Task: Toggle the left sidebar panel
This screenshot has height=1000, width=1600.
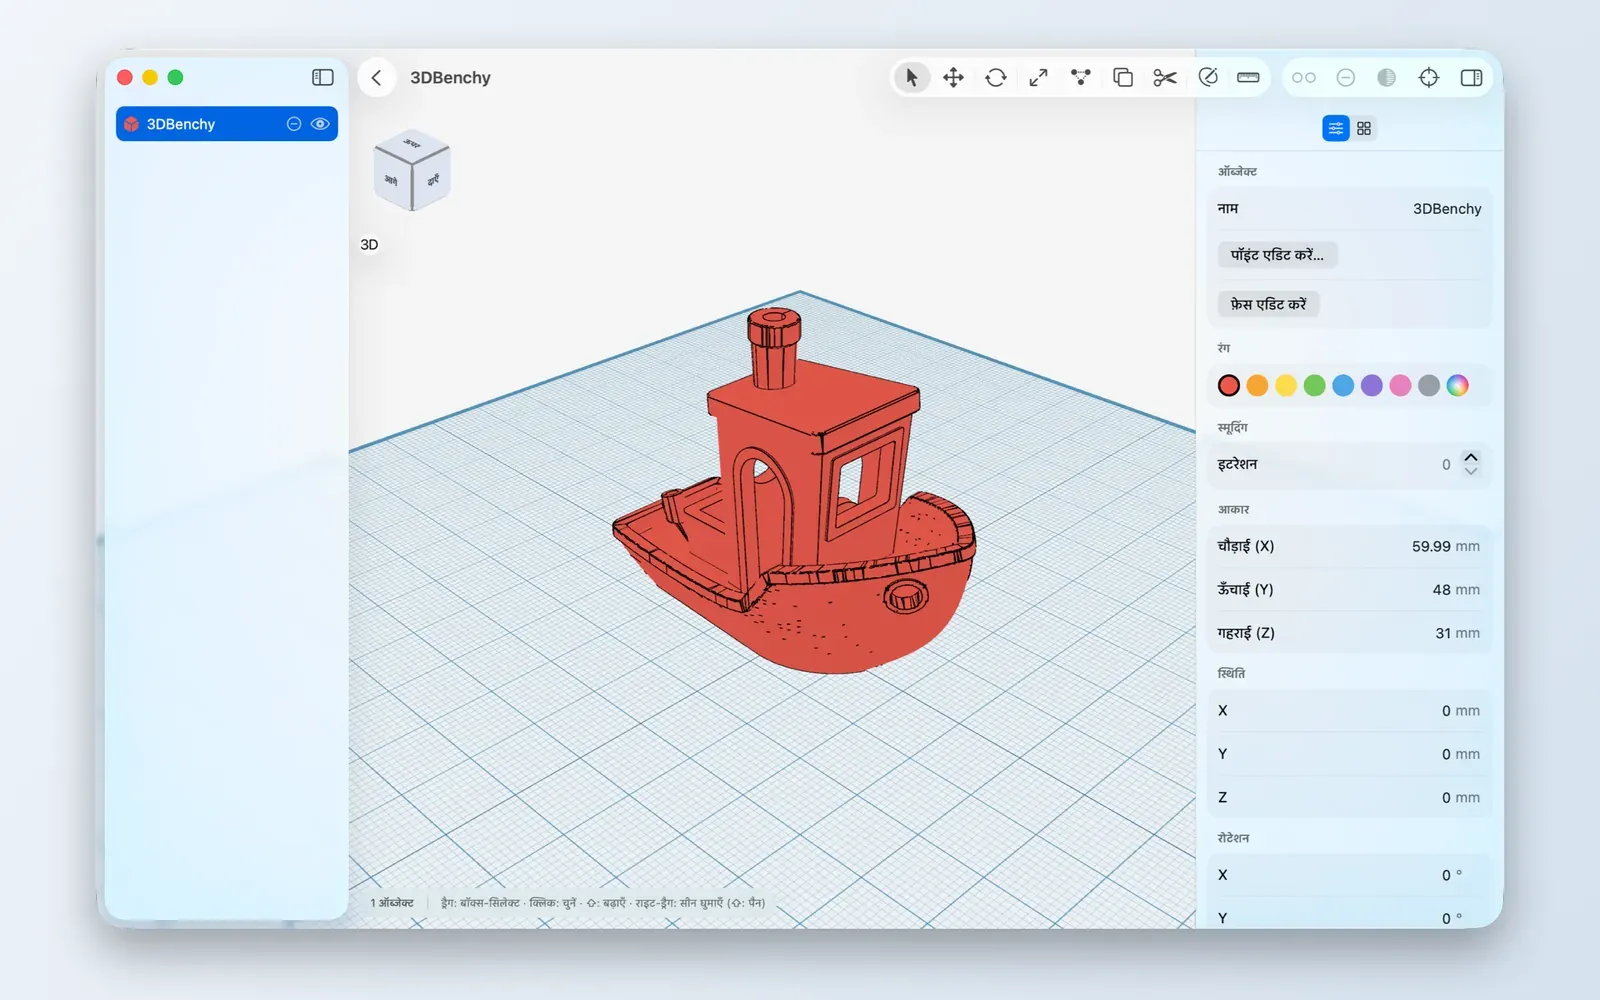Action: tap(323, 77)
